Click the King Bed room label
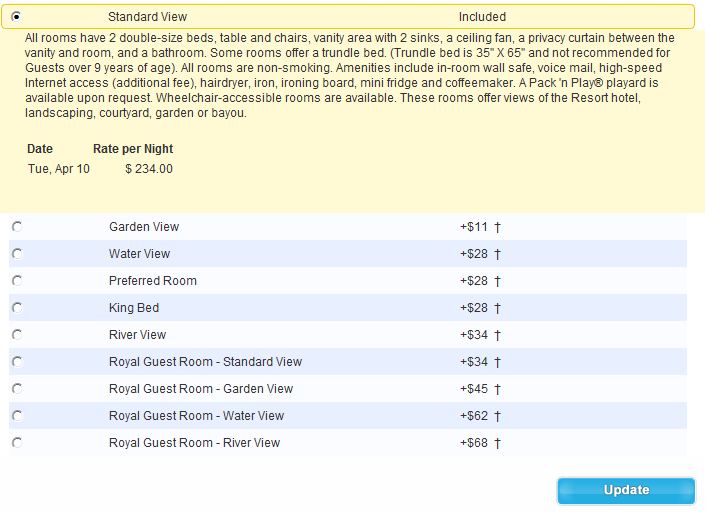The height and width of the screenshot is (513, 705). coord(134,308)
